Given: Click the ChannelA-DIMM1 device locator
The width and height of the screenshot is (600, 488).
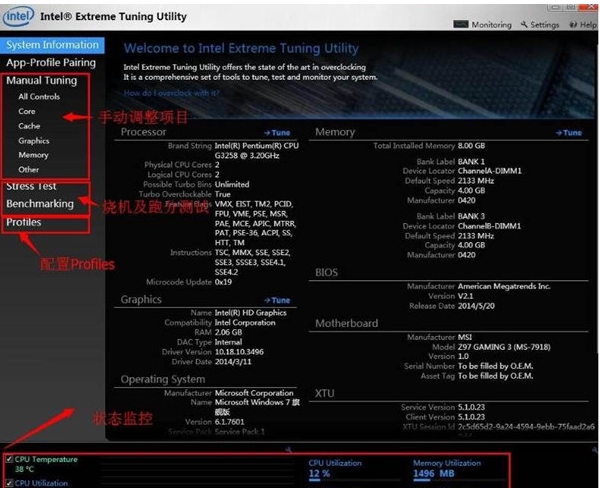Looking at the screenshot, I should pyautogui.click(x=489, y=171).
